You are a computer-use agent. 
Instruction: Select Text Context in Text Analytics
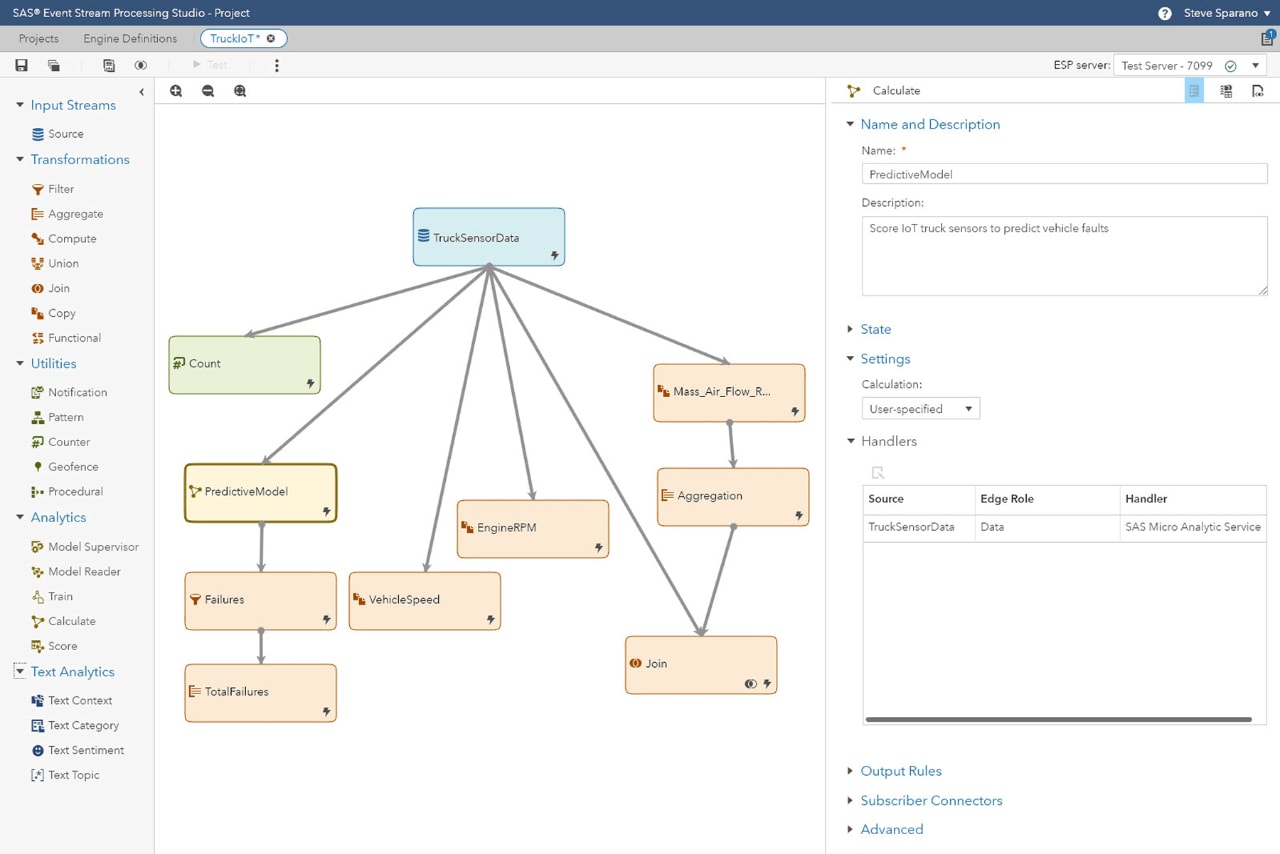[72, 701]
